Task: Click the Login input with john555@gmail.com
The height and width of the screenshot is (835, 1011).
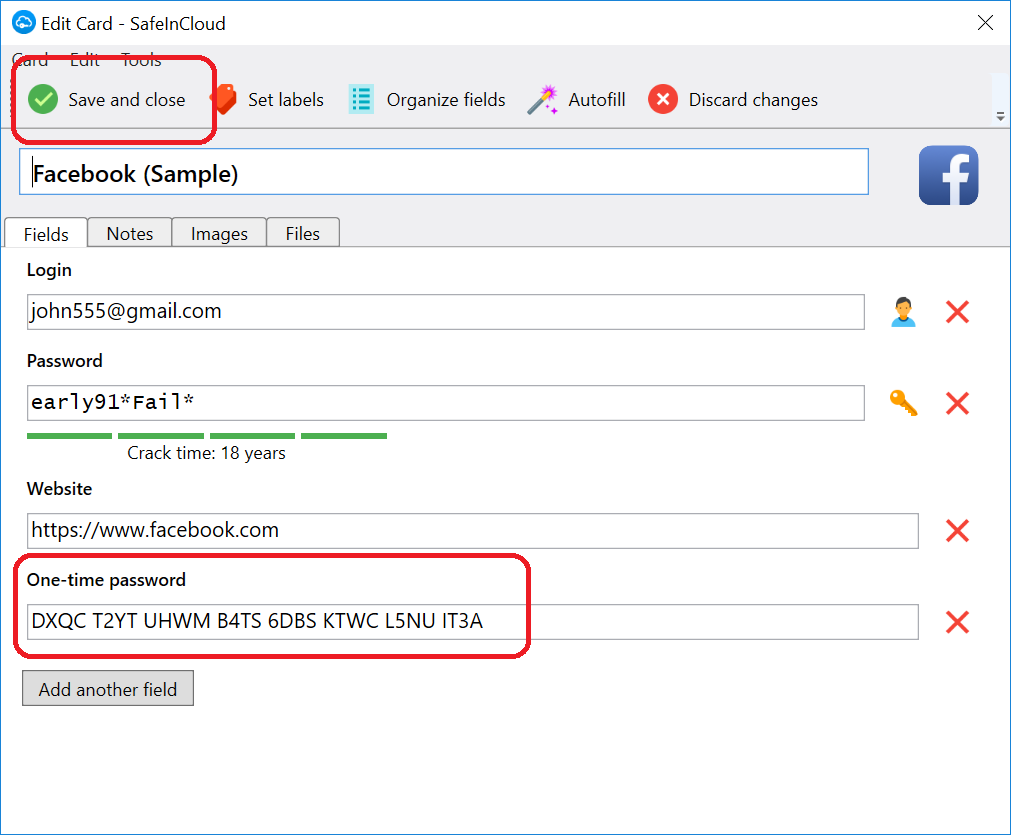Action: tap(446, 312)
